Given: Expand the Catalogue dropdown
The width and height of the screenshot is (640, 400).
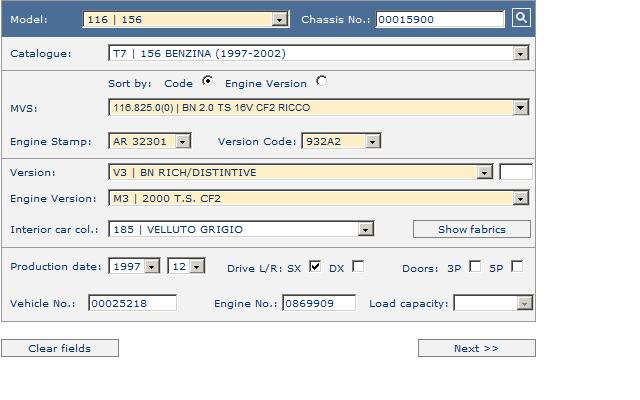Looking at the screenshot, I should [520, 54].
